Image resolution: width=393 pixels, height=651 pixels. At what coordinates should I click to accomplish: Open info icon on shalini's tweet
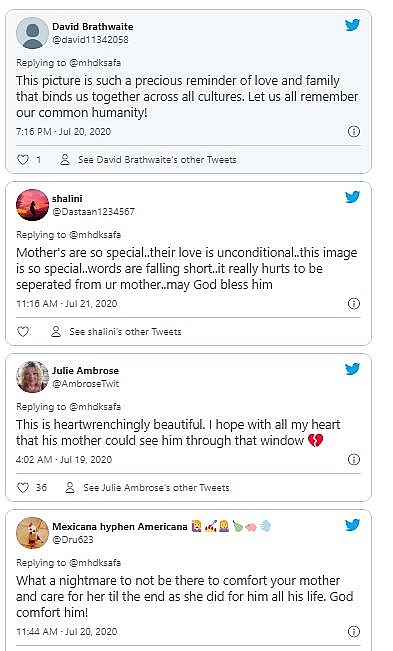point(354,303)
